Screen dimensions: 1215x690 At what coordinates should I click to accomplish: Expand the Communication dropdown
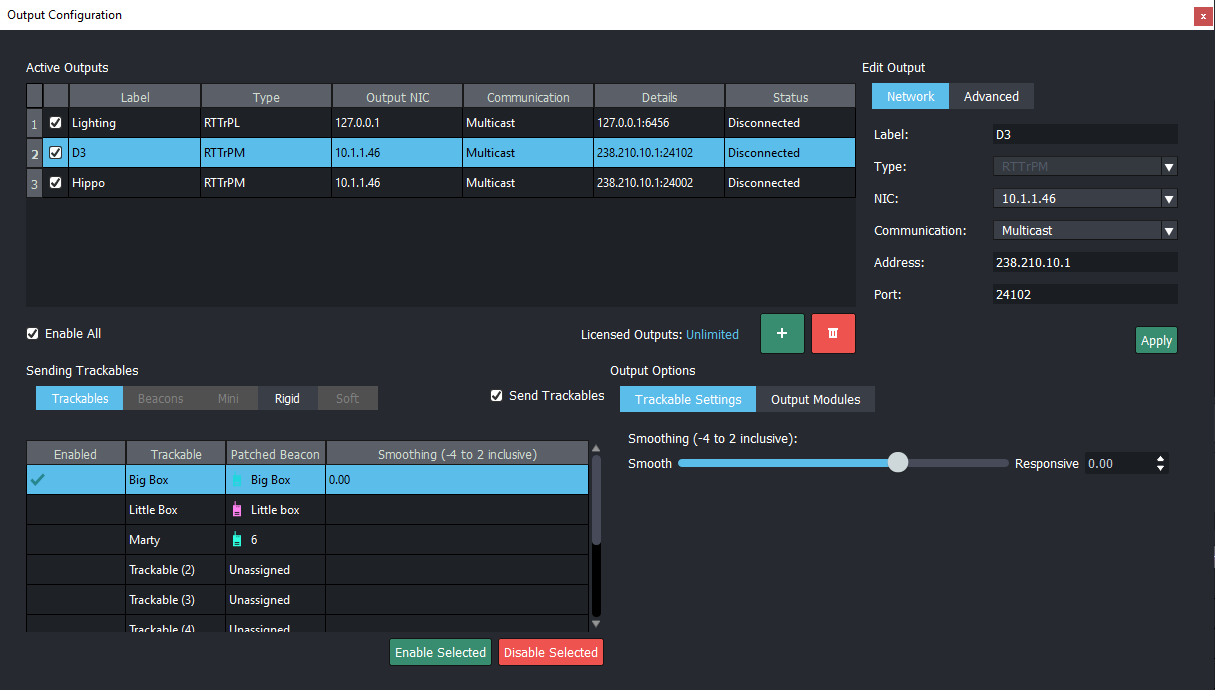coord(1168,231)
